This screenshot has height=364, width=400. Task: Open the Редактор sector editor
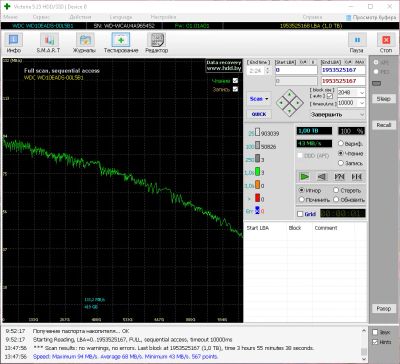pyautogui.click(x=156, y=43)
